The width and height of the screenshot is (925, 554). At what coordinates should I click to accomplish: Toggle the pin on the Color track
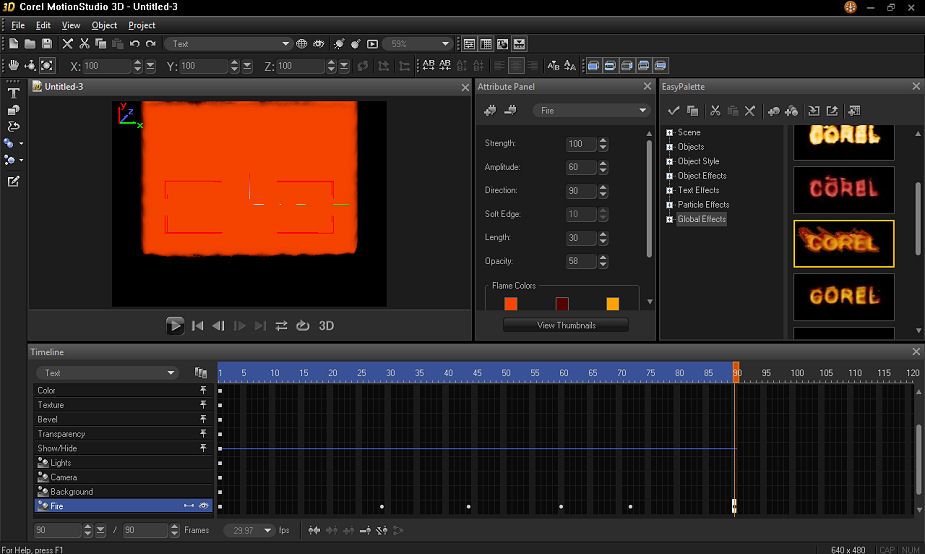click(x=203, y=390)
